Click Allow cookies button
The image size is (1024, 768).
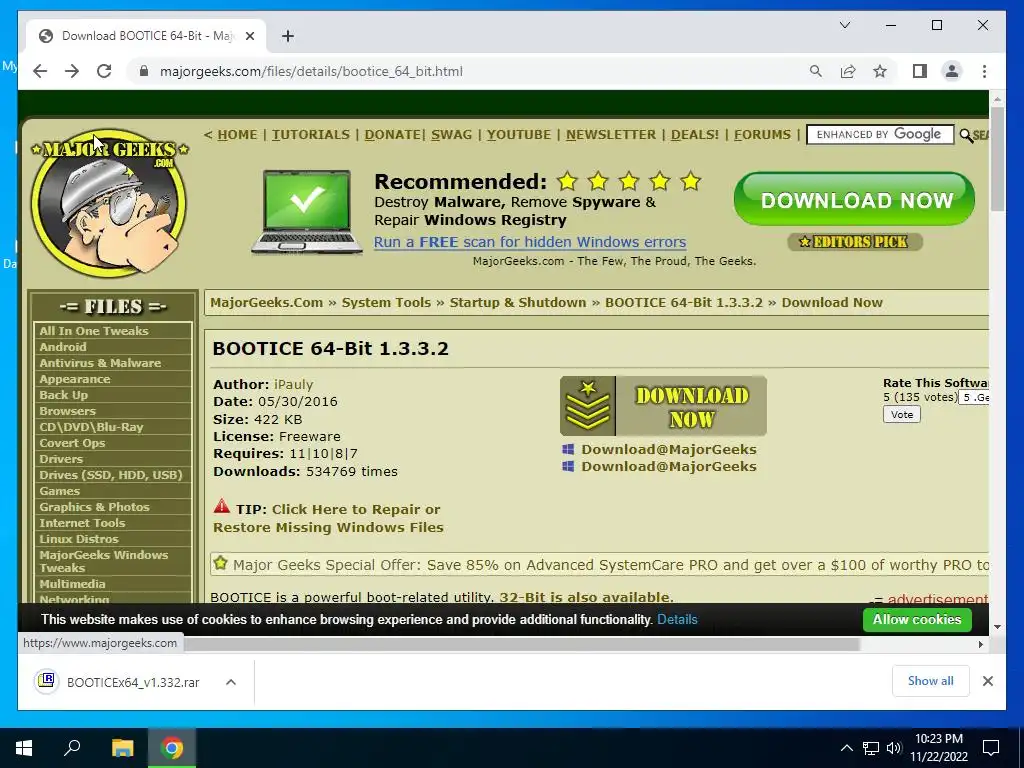click(917, 619)
